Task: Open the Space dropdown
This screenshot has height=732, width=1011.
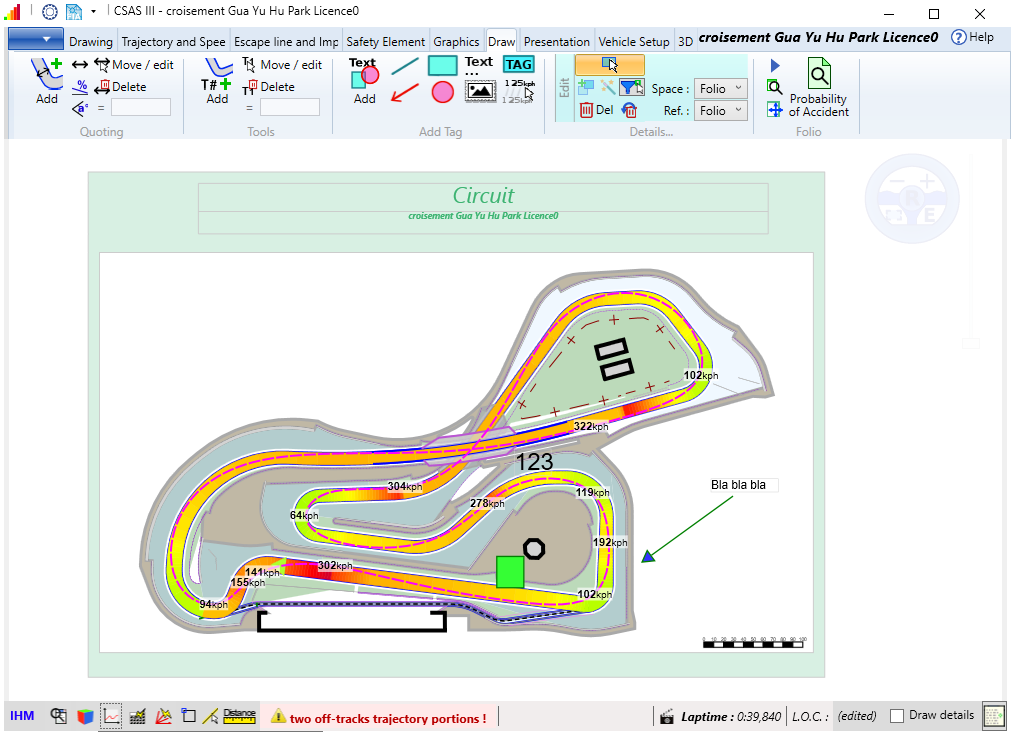Action: tap(720, 88)
